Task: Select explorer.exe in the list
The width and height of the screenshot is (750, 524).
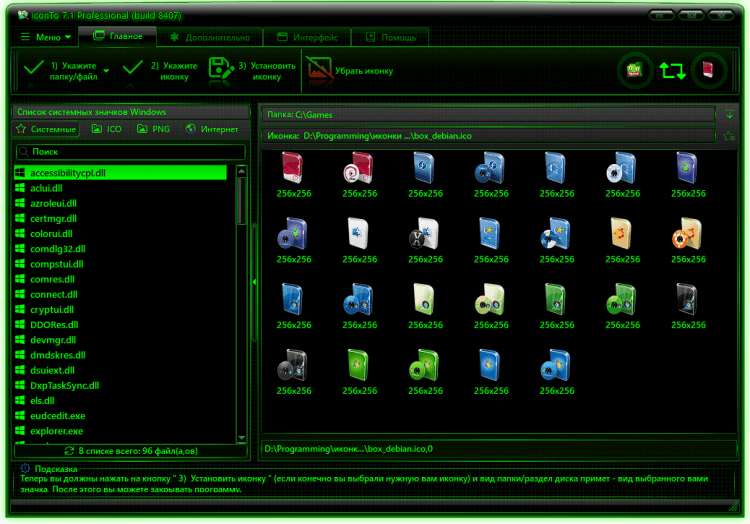Action: pos(121,431)
